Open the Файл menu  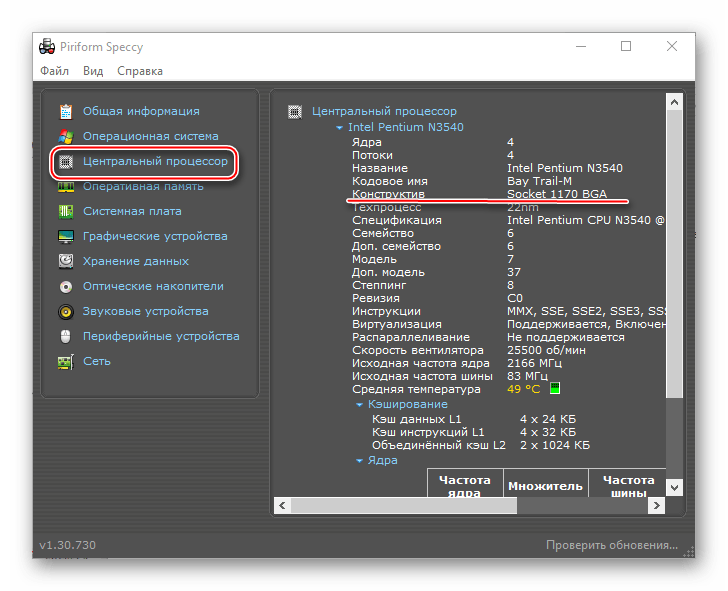(54, 71)
